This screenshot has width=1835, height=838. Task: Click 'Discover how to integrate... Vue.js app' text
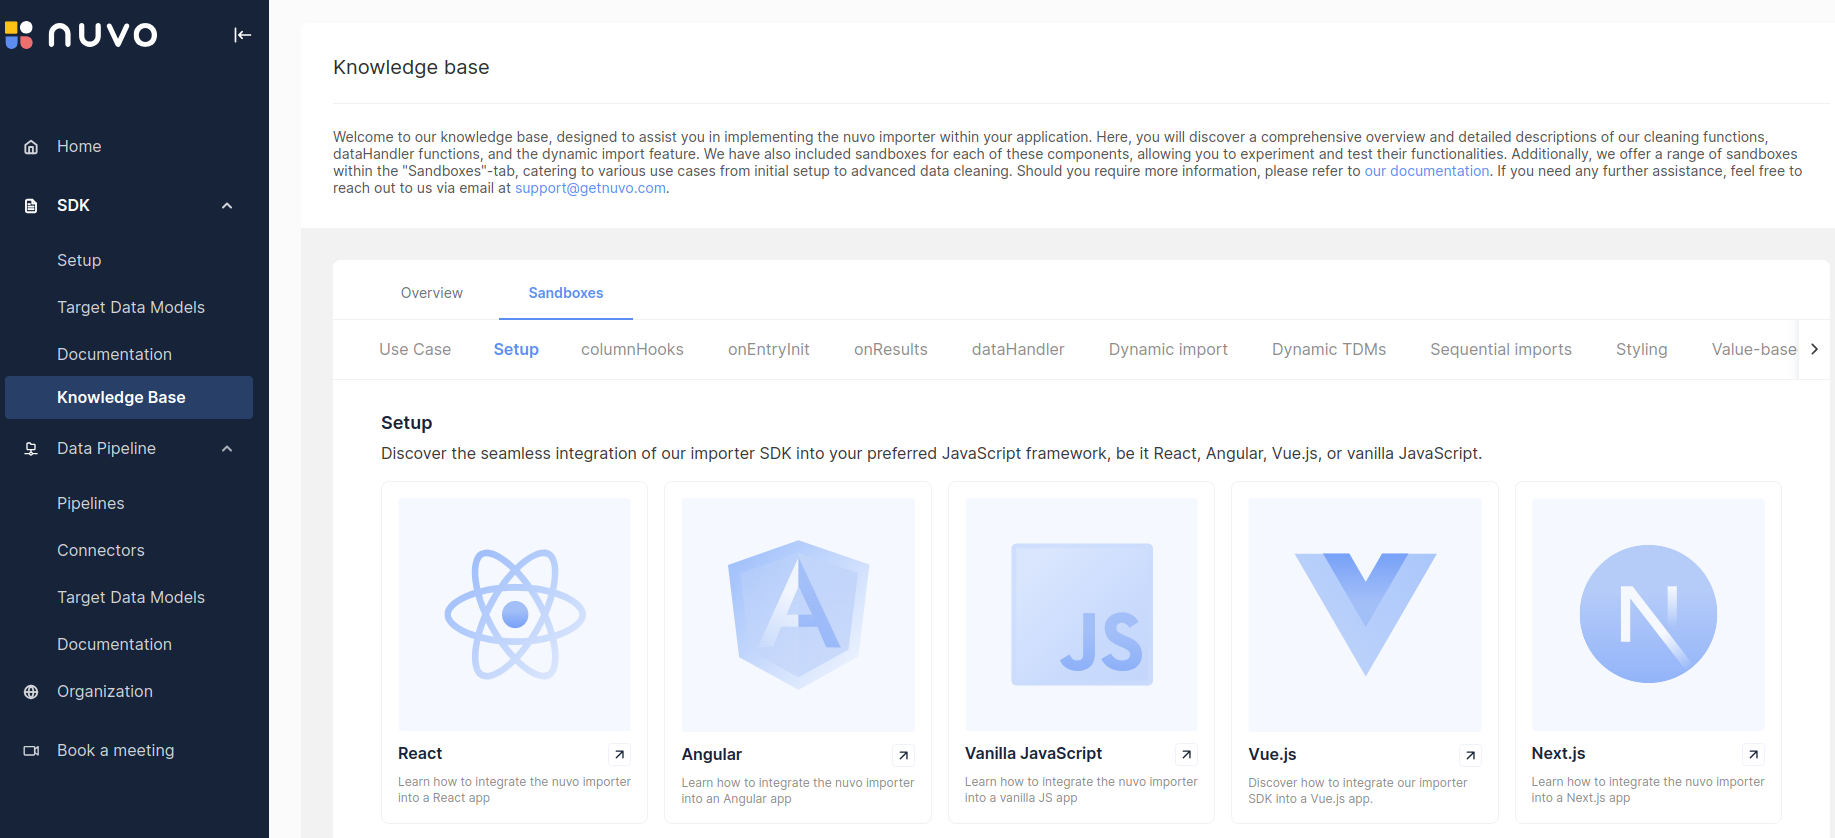click(1357, 791)
